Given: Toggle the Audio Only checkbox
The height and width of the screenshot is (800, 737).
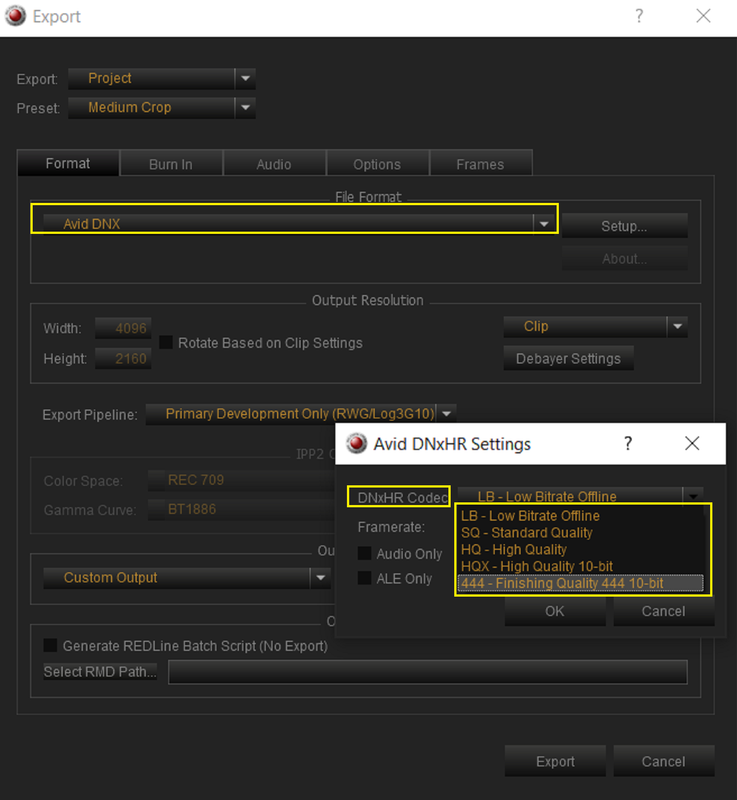Looking at the screenshot, I should click(x=364, y=554).
